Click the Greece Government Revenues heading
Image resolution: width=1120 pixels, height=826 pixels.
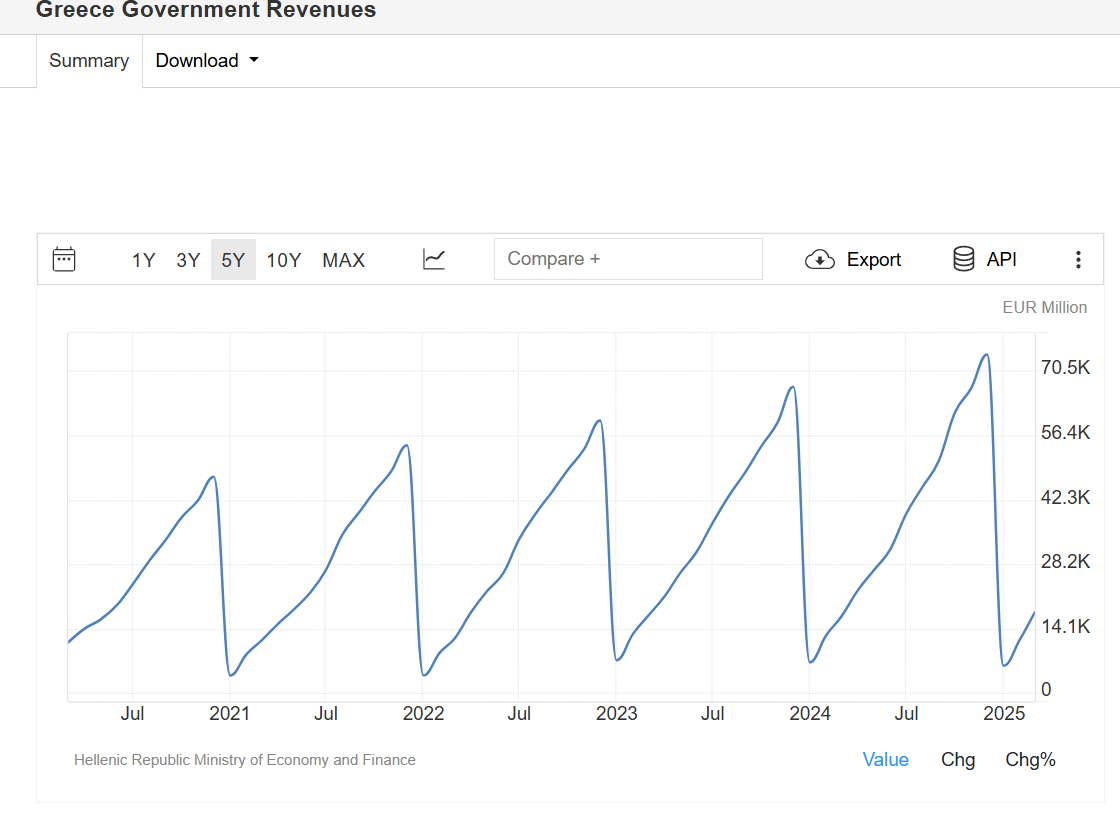206,10
